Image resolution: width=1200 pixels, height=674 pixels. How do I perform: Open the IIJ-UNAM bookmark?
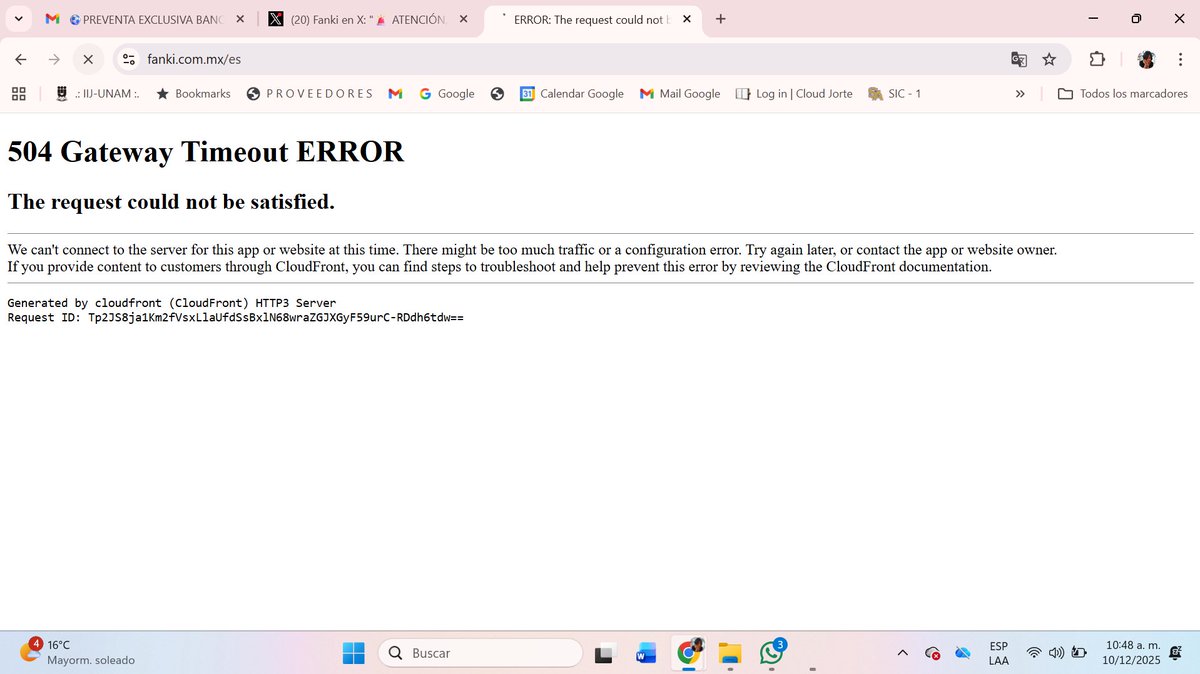(x=96, y=94)
